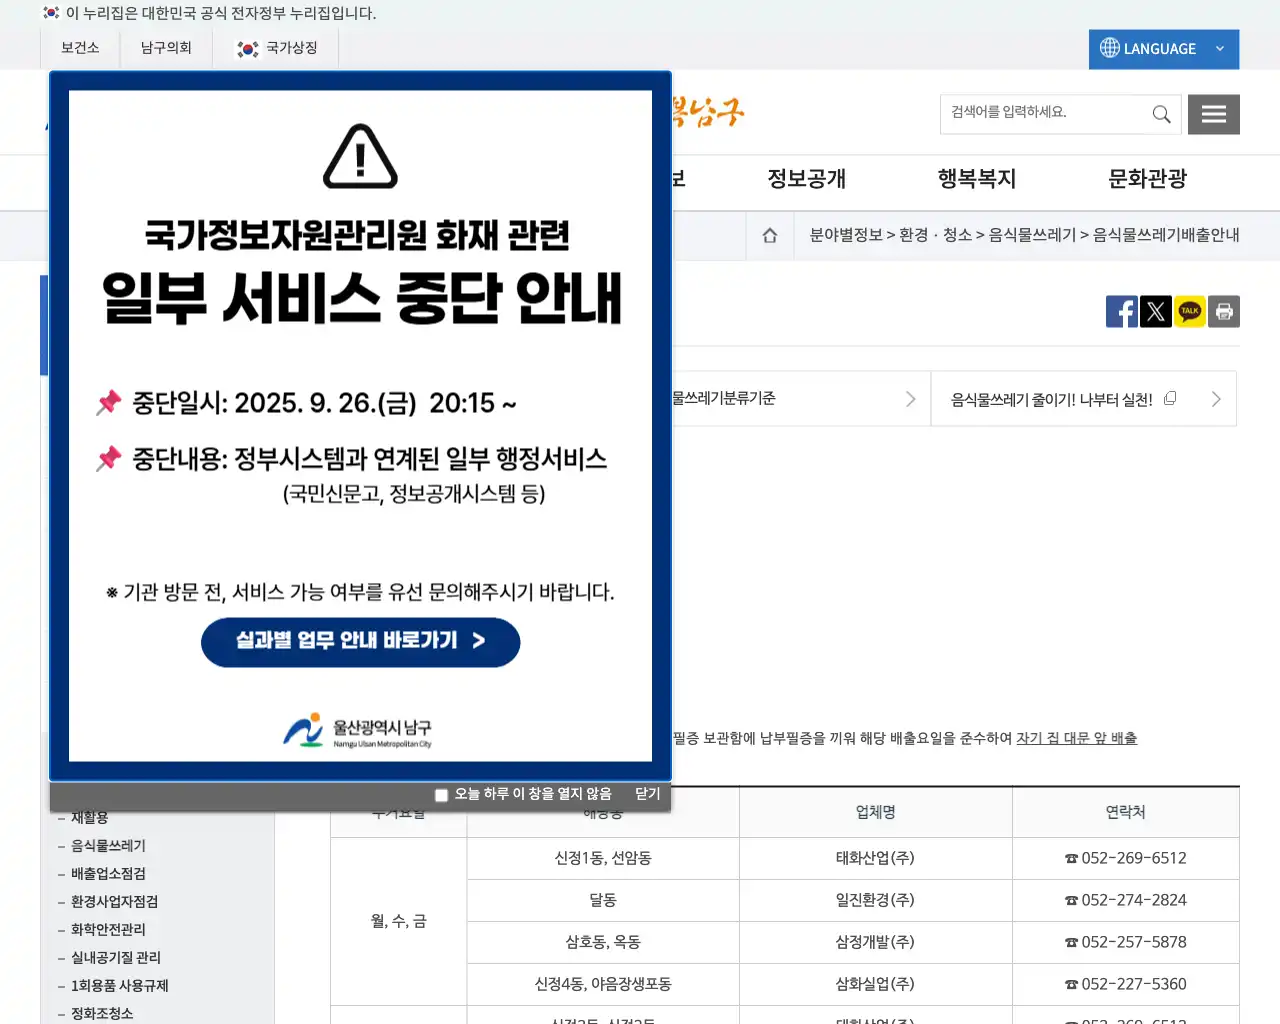The width and height of the screenshot is (1280, 1024).
Task: Open the 문화관광 menu
Action: click(x=1147, y=179)
